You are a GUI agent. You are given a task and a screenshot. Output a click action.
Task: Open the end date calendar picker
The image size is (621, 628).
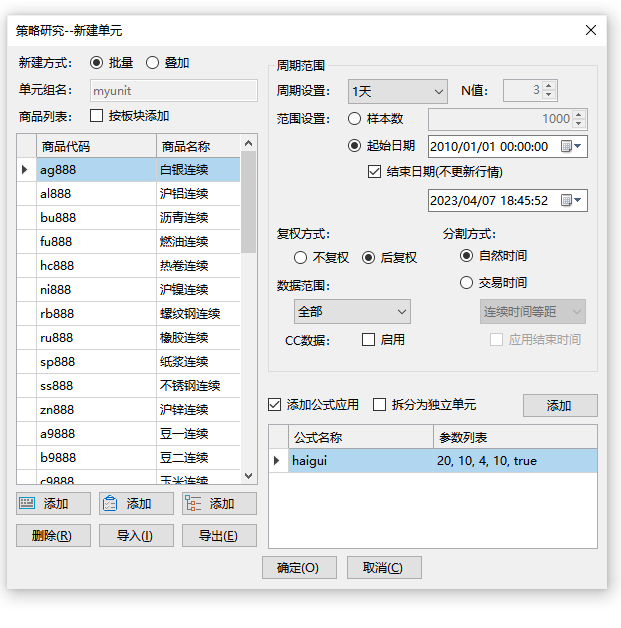pos(573,200)
